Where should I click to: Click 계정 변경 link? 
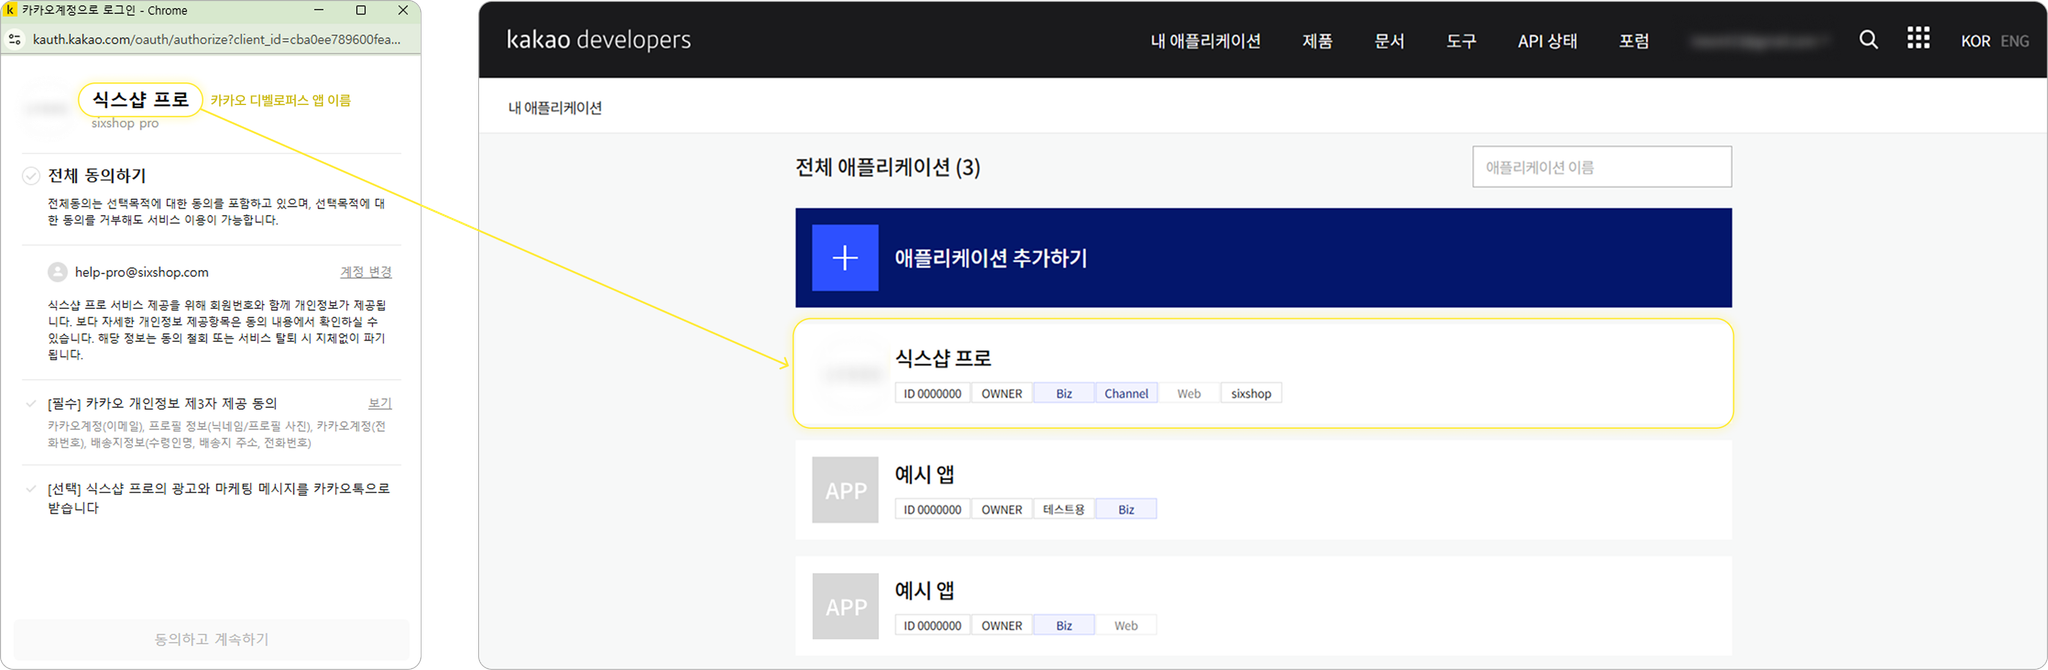(366, 272)
